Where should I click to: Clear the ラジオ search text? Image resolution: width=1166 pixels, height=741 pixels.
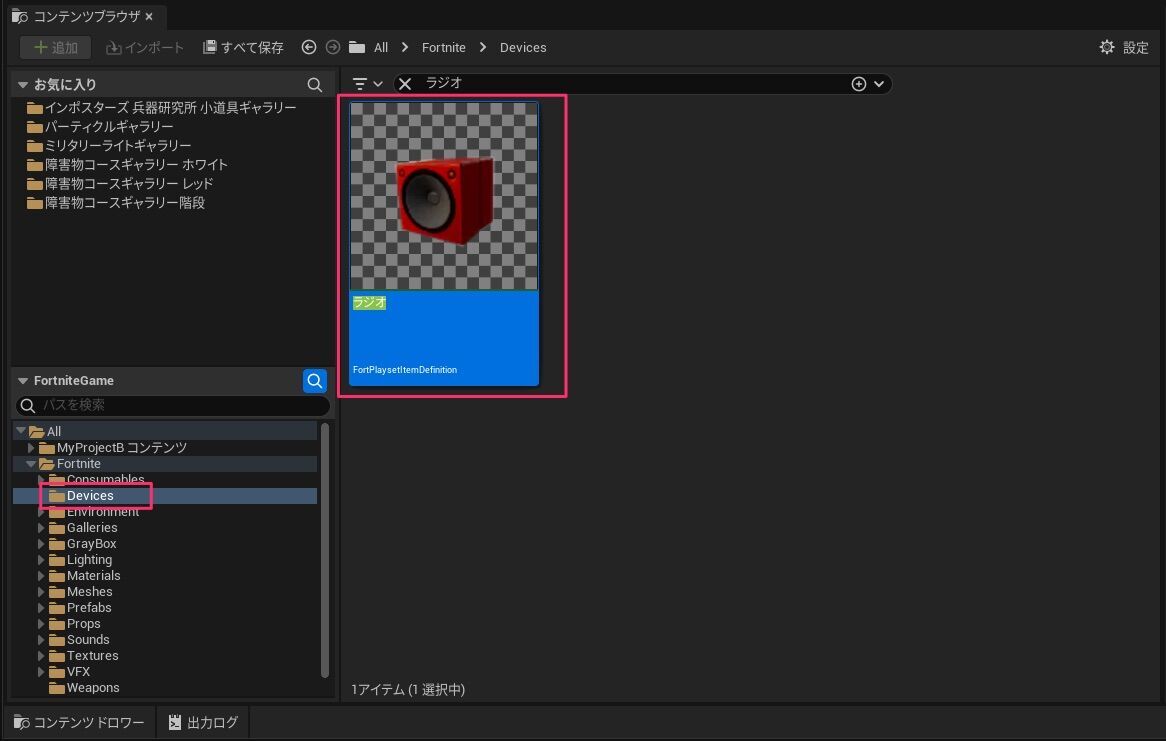(x=405, y=84)
